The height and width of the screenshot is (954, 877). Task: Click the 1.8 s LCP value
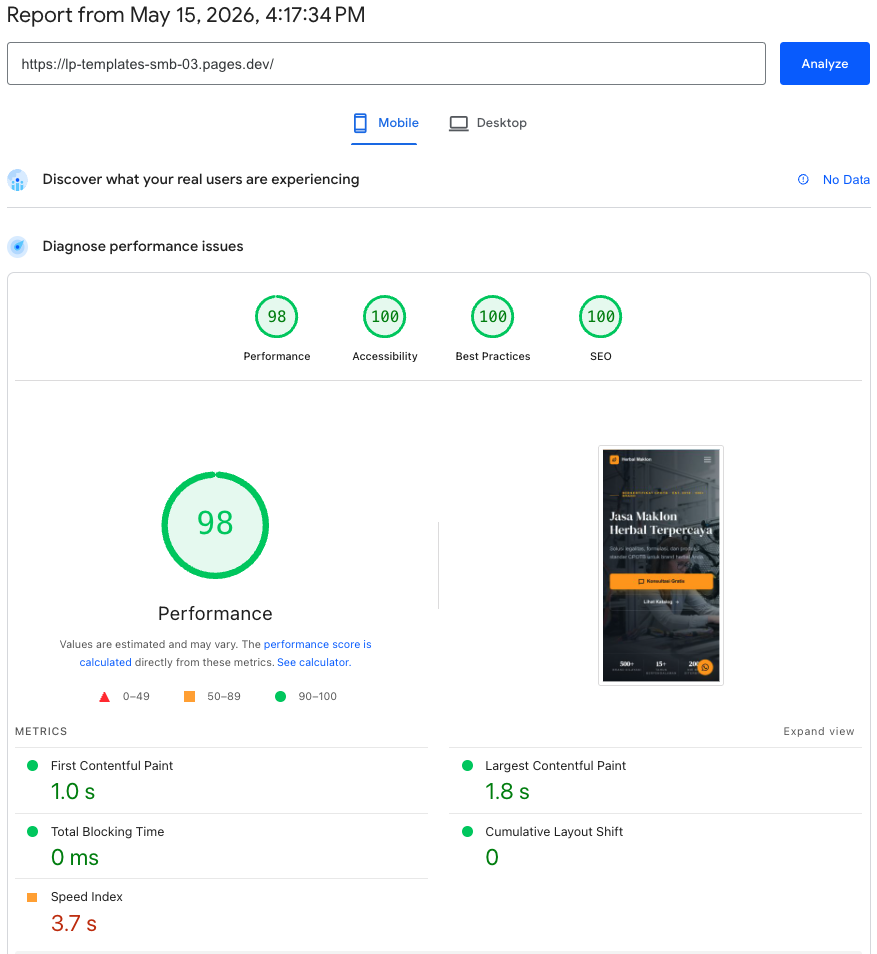(x=507, y=792)
